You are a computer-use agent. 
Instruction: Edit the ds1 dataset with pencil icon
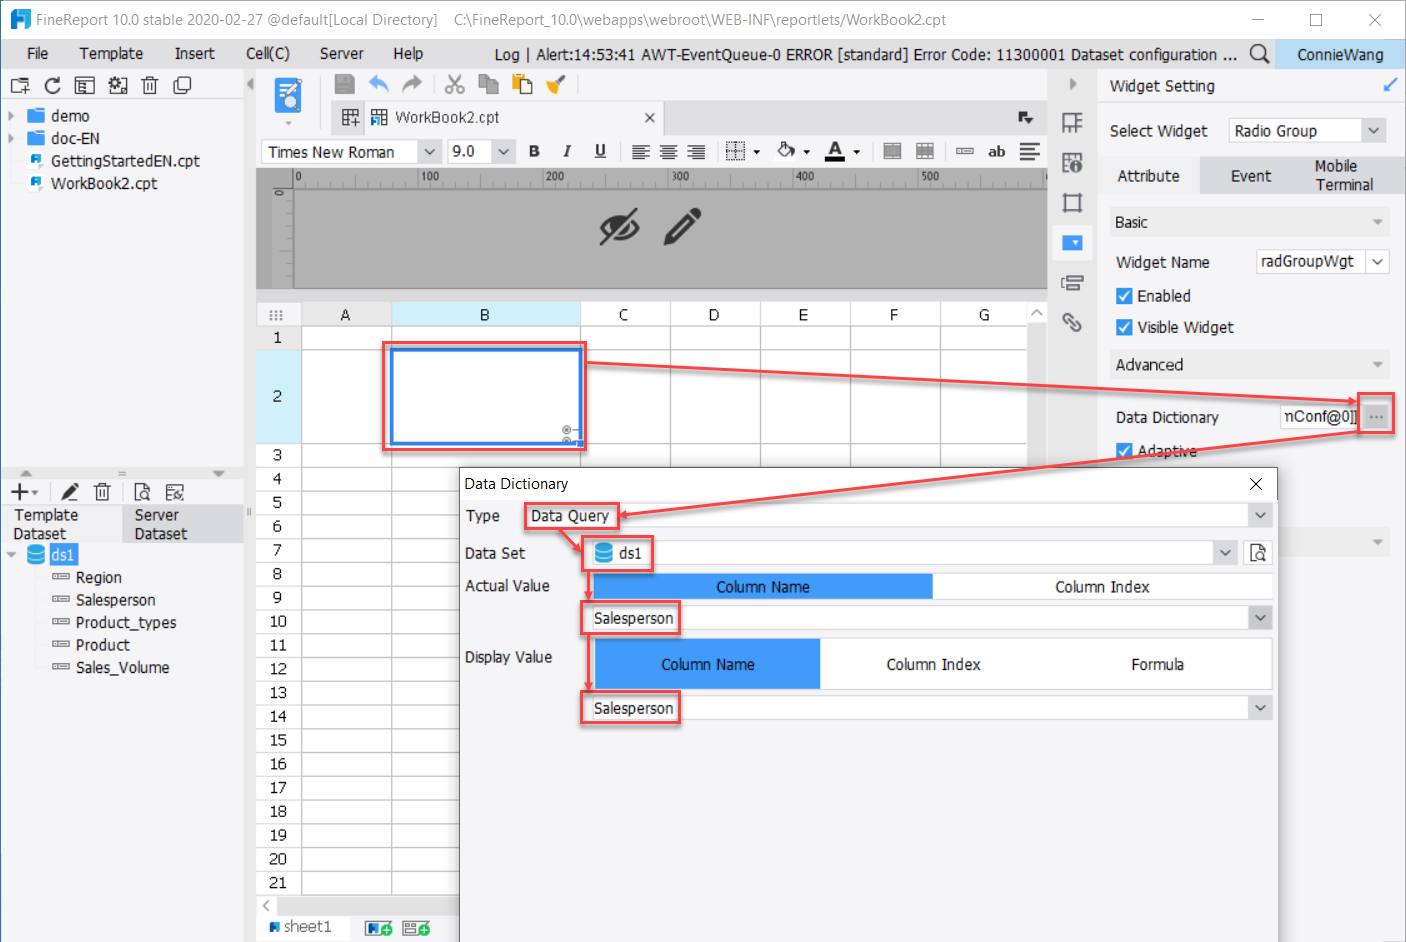(x=68, y=491)
